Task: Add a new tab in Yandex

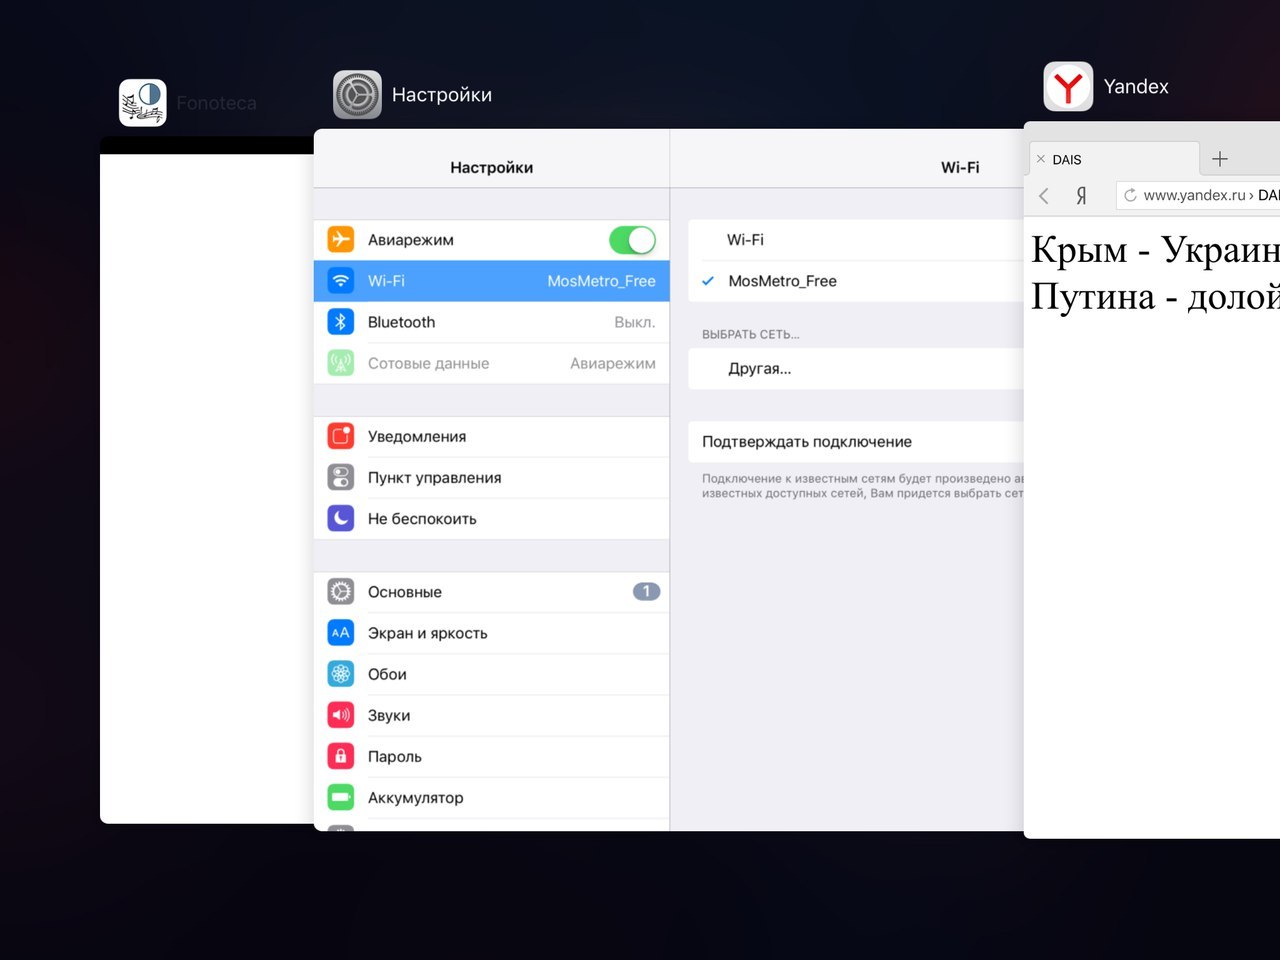Action: coord(1220,159)
